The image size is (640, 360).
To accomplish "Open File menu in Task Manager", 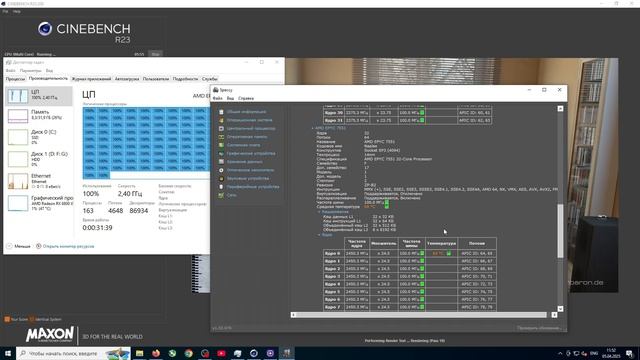I will click(10, 71).
